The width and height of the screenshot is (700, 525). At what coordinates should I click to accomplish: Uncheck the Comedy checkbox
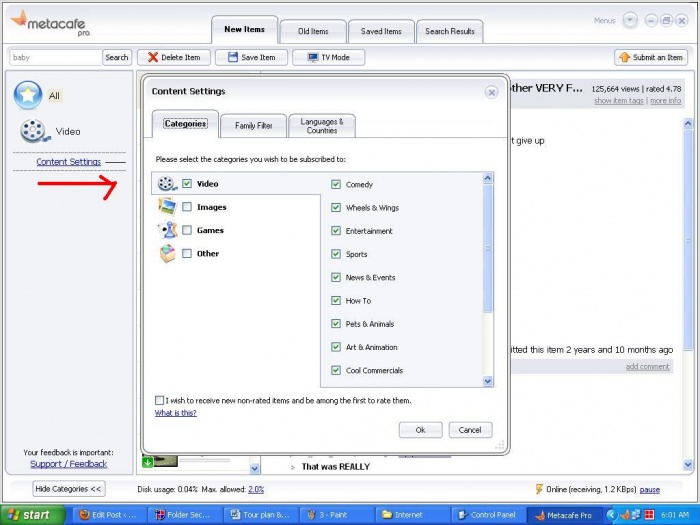(336, 184)
